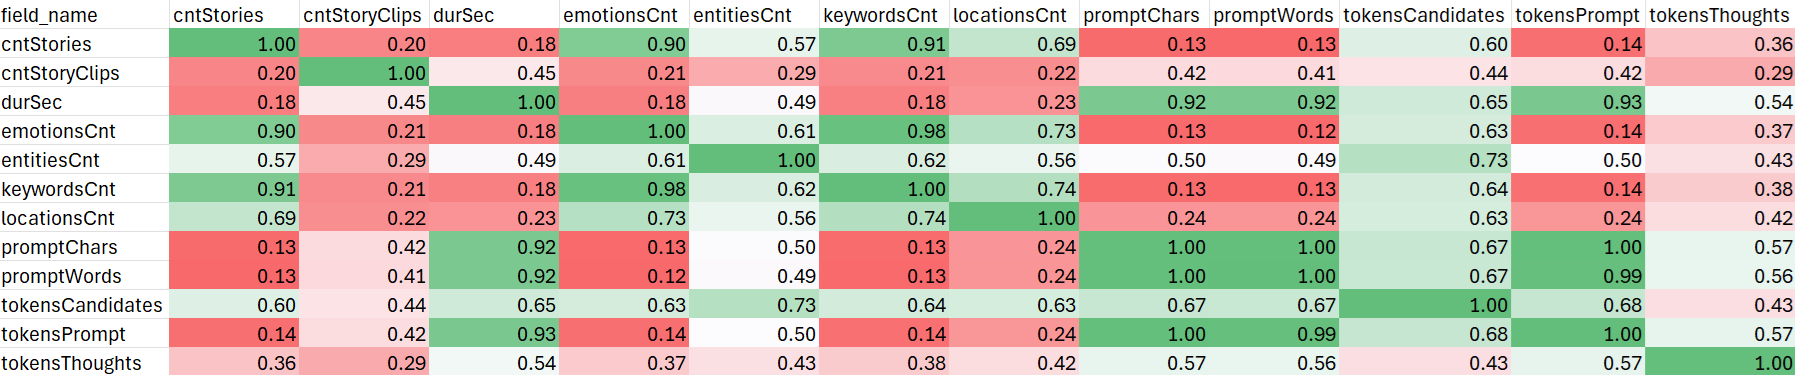This screenshot has width=1795, height=375.
Task: Click the tokensThoughts column header
Action: pos(1720,15)
